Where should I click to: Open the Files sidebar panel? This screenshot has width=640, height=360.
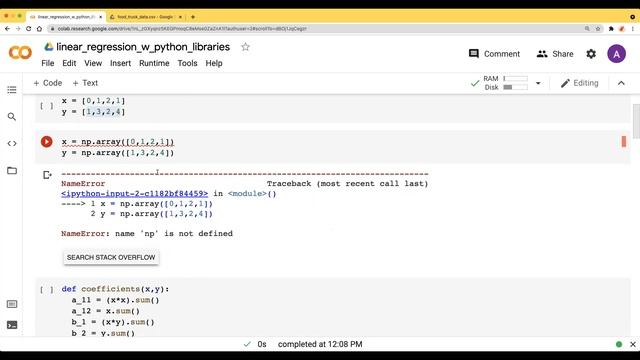click(12, 171)
